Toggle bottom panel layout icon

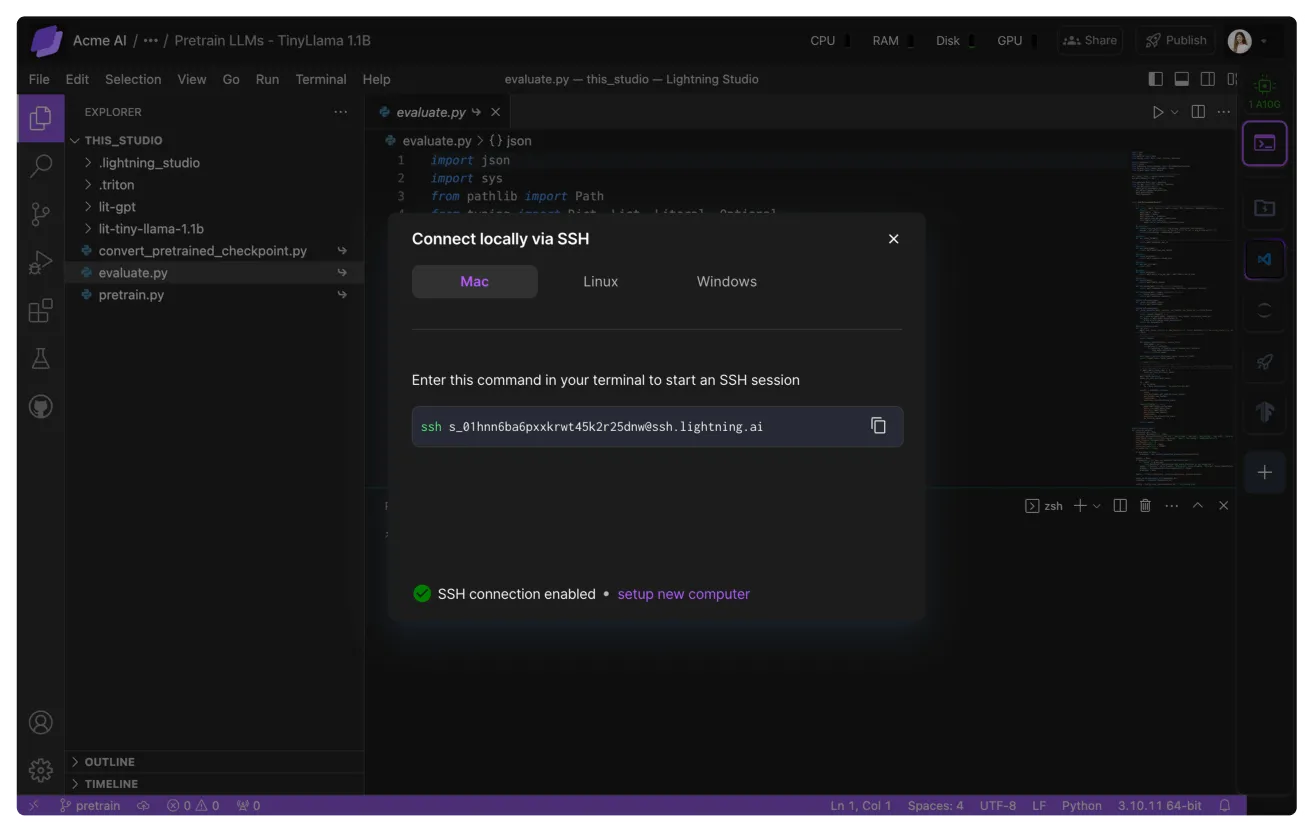tap(1182, 79)
